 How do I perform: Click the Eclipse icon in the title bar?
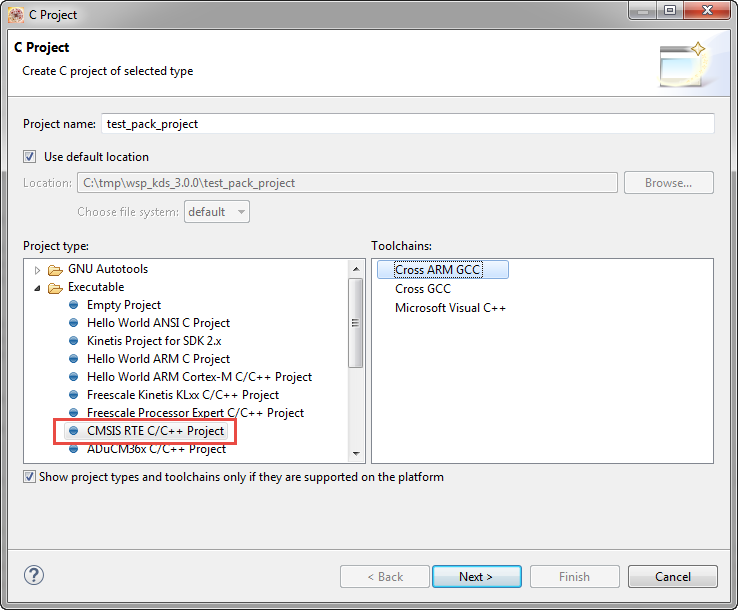pyautogui.click(x=15, y=15)
